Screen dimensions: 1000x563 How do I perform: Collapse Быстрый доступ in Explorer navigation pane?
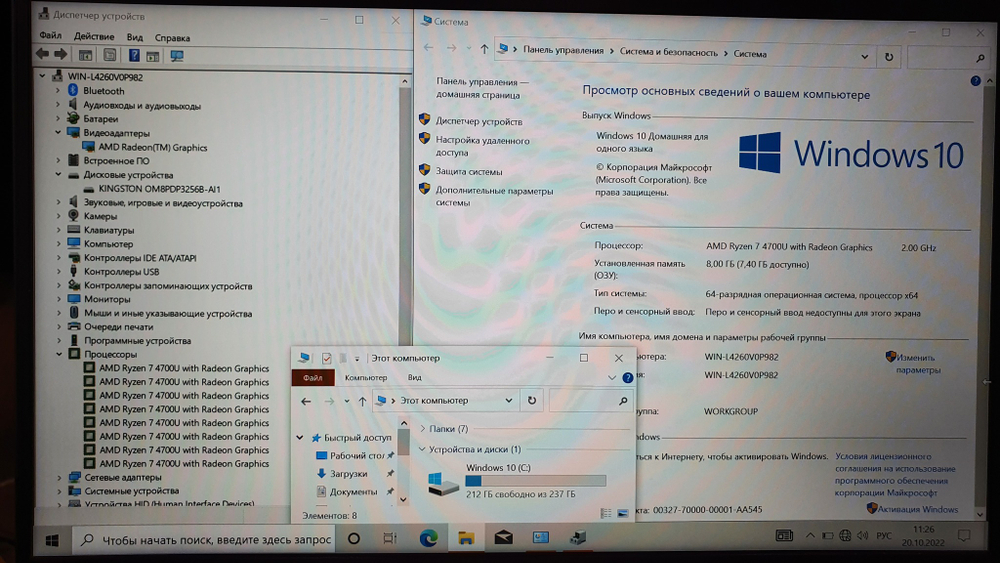click(x=300, y=437)
